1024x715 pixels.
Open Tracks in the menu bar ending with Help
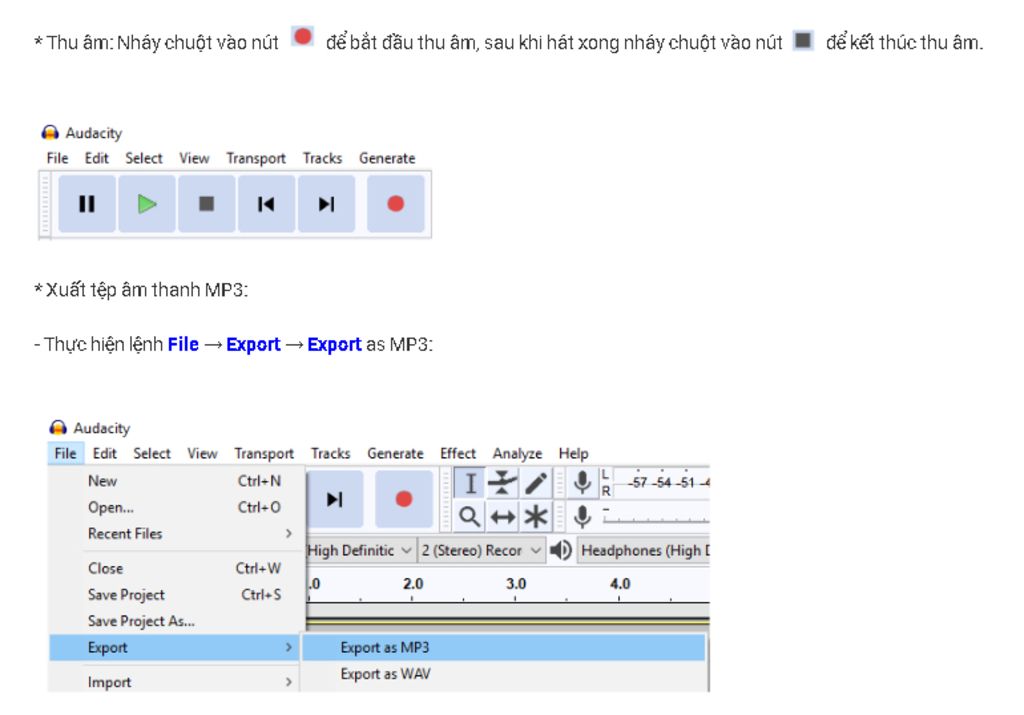point(330,453)
